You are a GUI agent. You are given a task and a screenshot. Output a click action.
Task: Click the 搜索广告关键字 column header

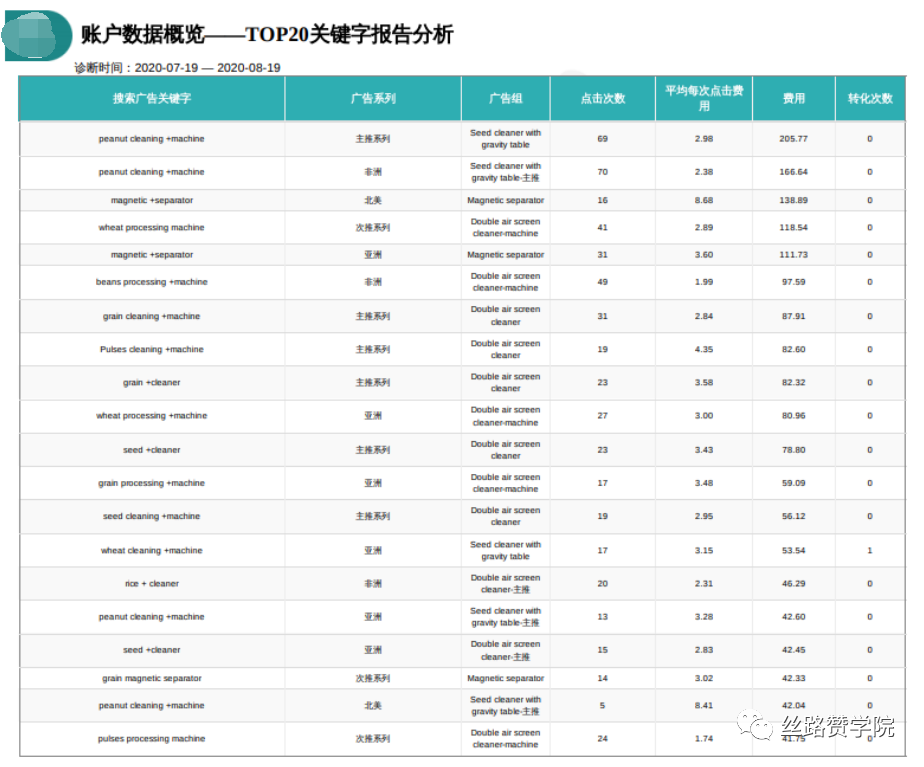[x=152, y=98]
